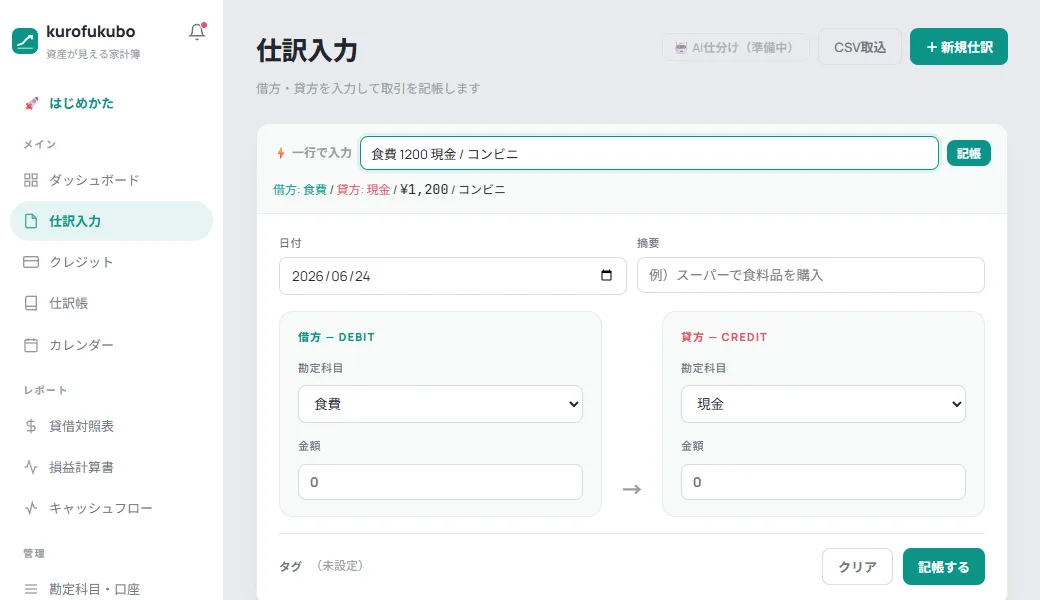Go to ダッシュボード

tap(111, 180)
